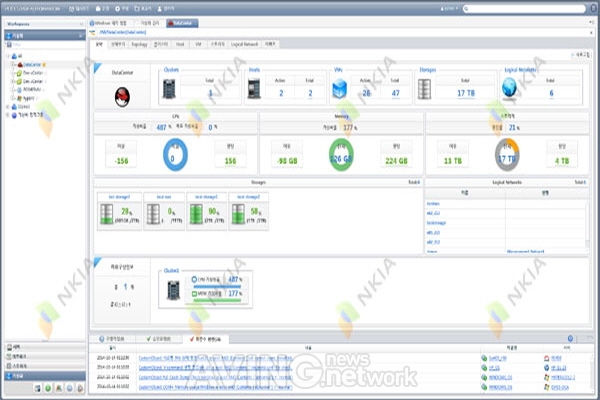Click the plus-circle icon in the top bar

tap(117, 8)
